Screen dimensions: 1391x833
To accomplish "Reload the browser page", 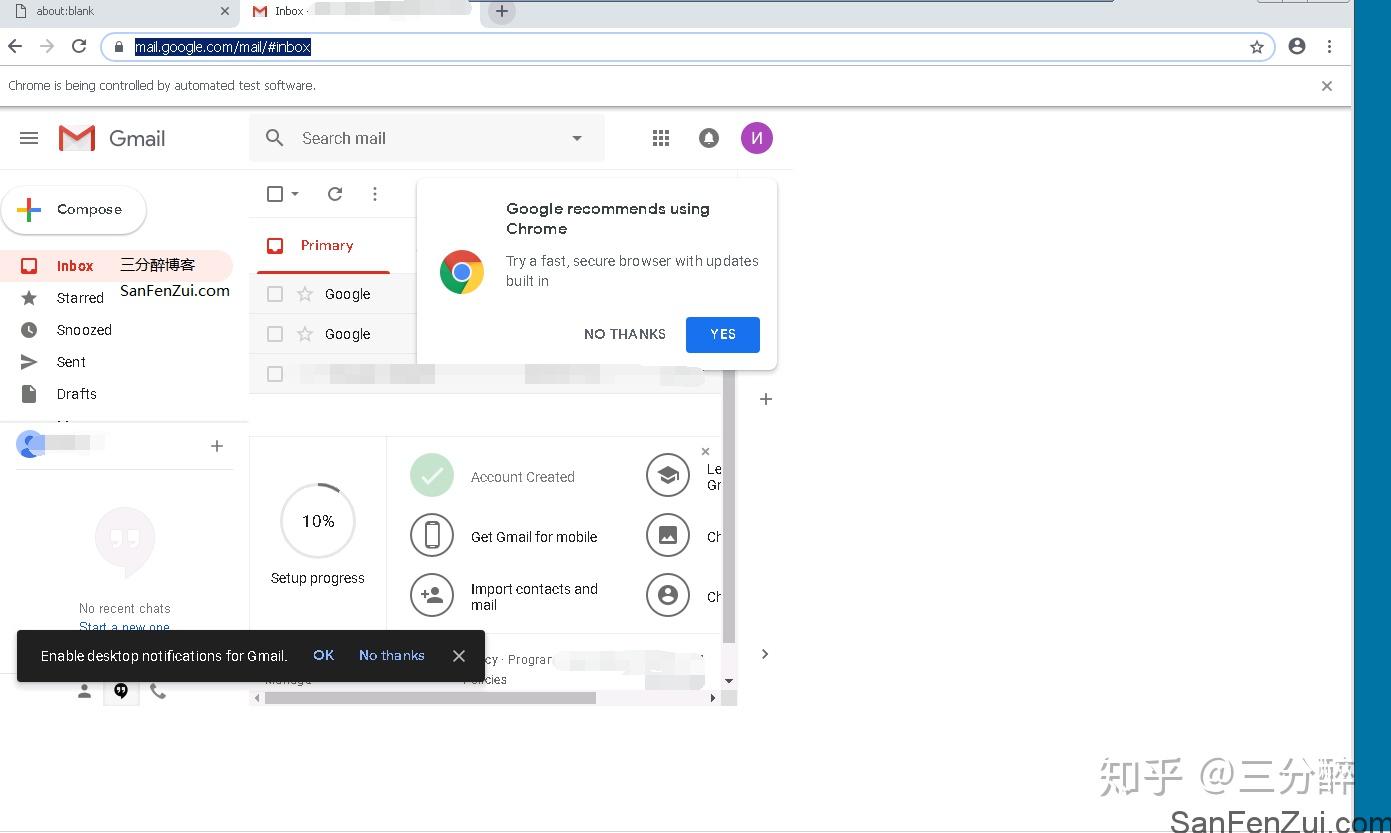I will tap(79, 46).
